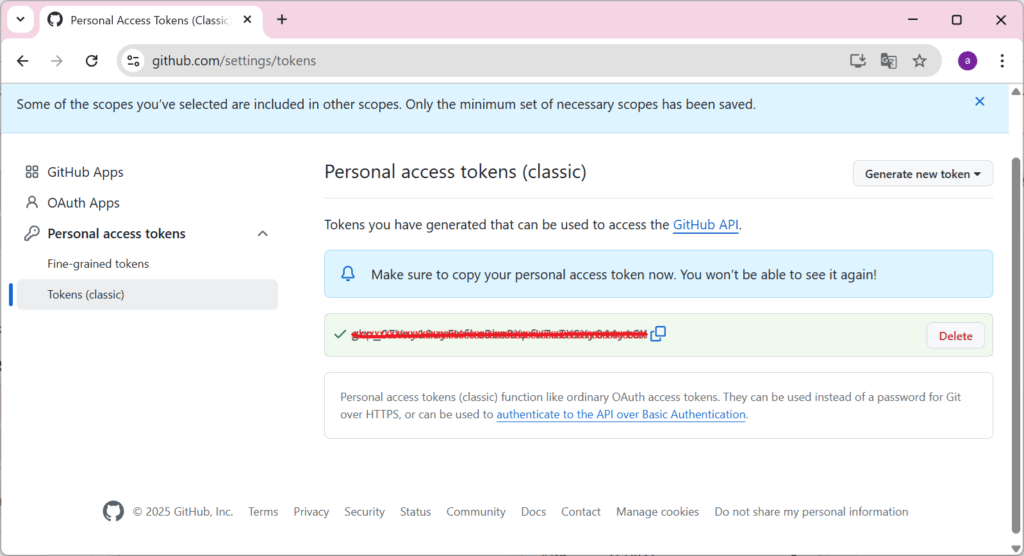The width and height of the screenshot is (1024, 556).
Task: Click the GitHub Apps grid icon
Action: (31, 172)
